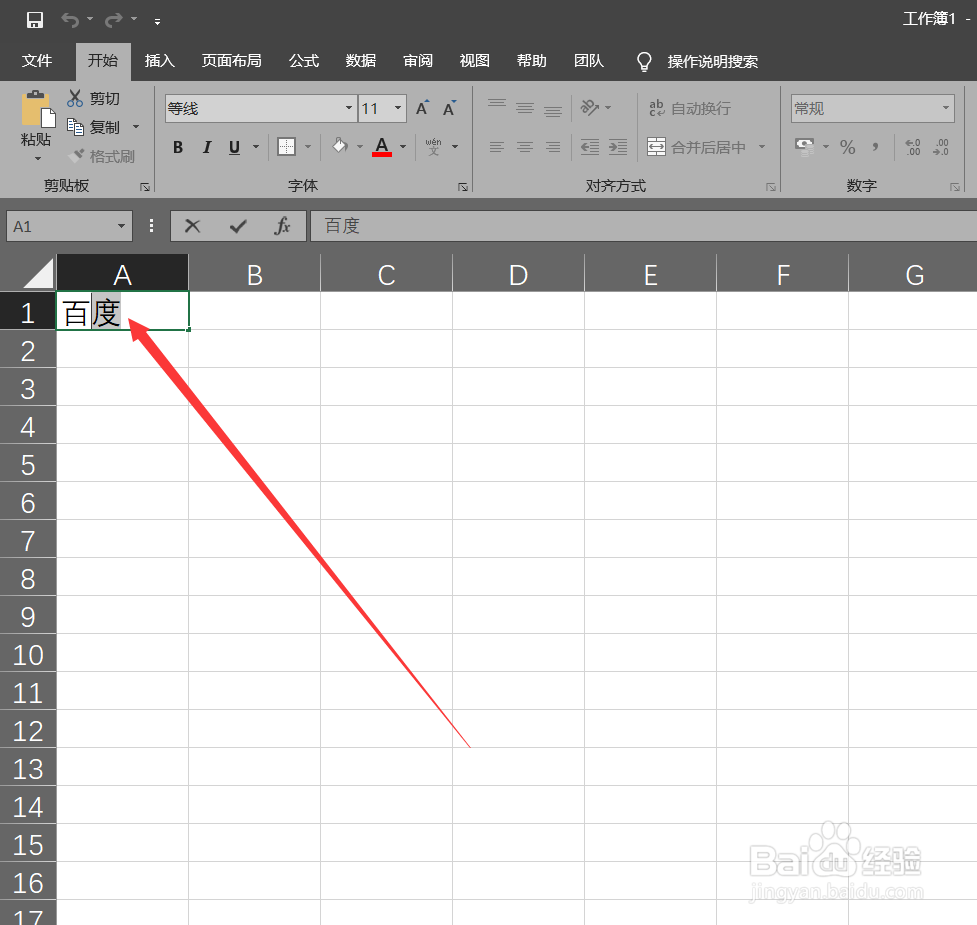Click the fx insert function icon
Screen dimensions: 977x925
[282, 226]
